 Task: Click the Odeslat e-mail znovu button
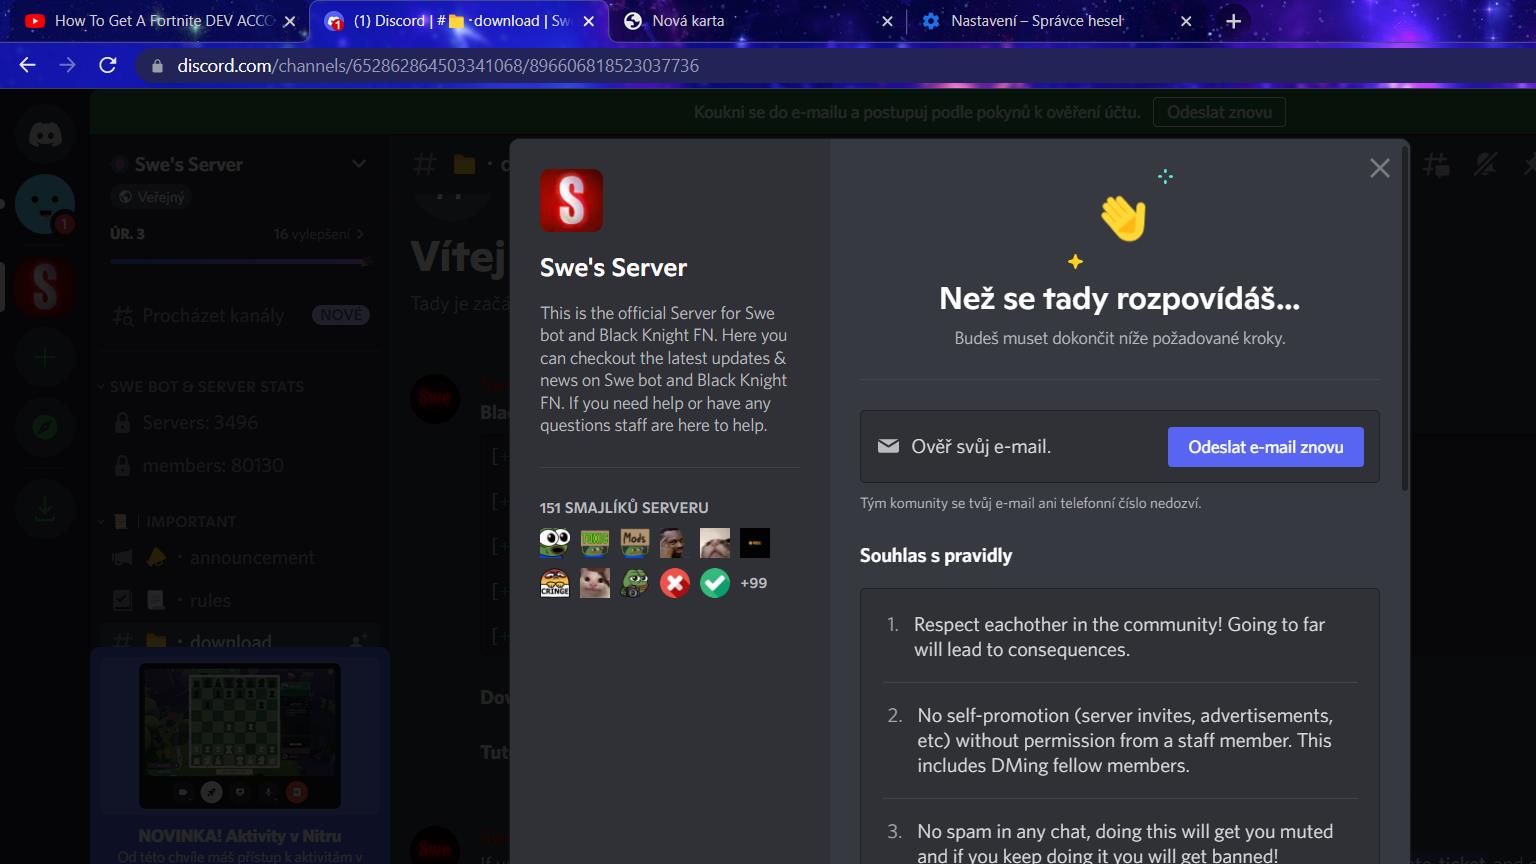coord(1265,447)
